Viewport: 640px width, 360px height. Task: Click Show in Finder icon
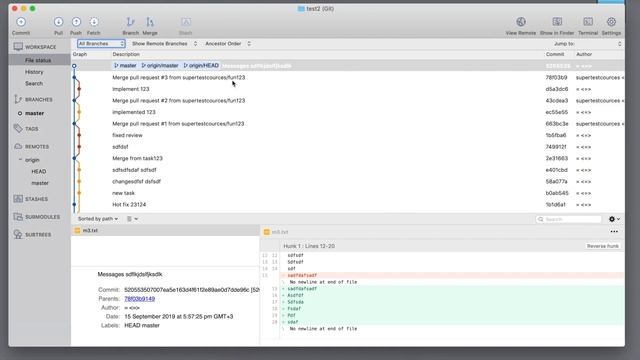[557, 22]
